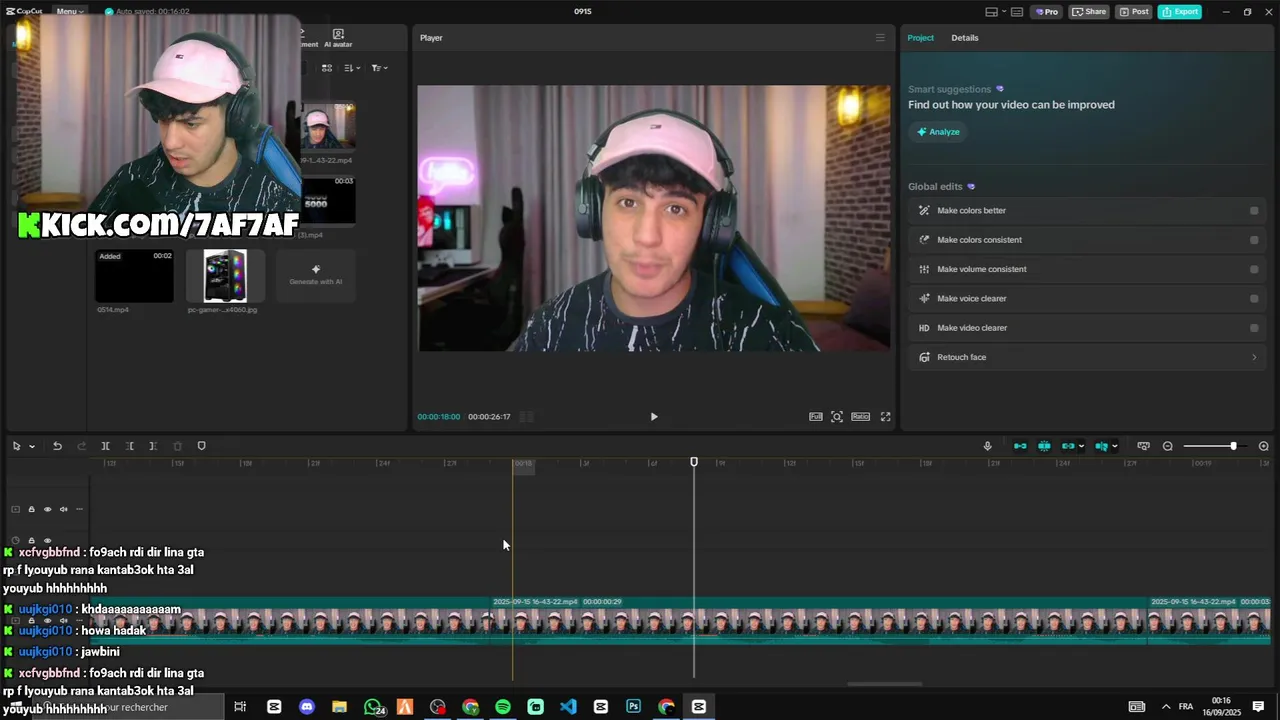The image size is (1280, 720).
Task: Toggle Make volume consistent option
Action: [x=1254, y=269]
